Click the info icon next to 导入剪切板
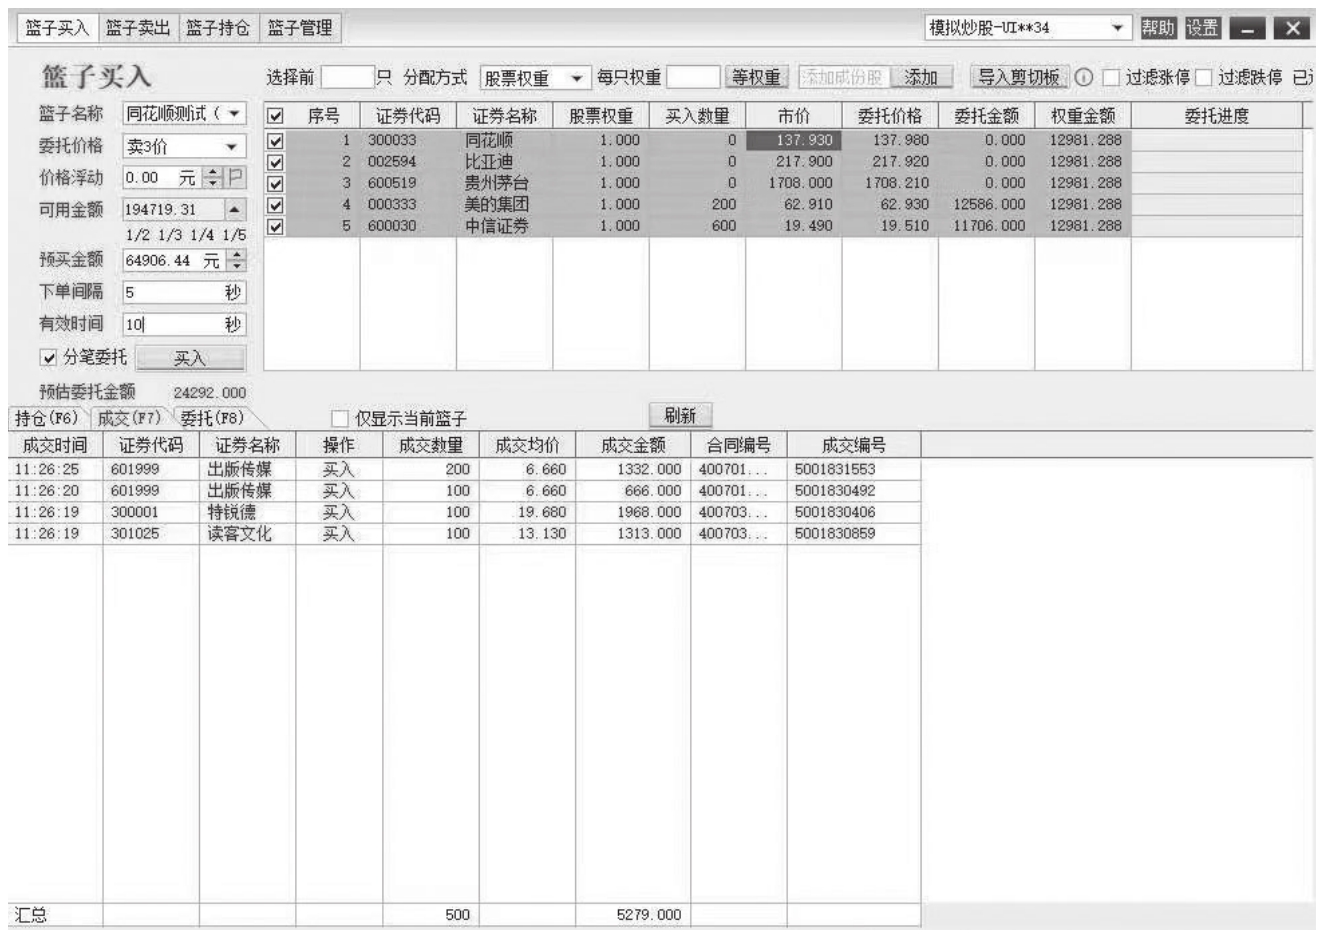Viewport: 1319px width, 934px height. point(1083,78)
